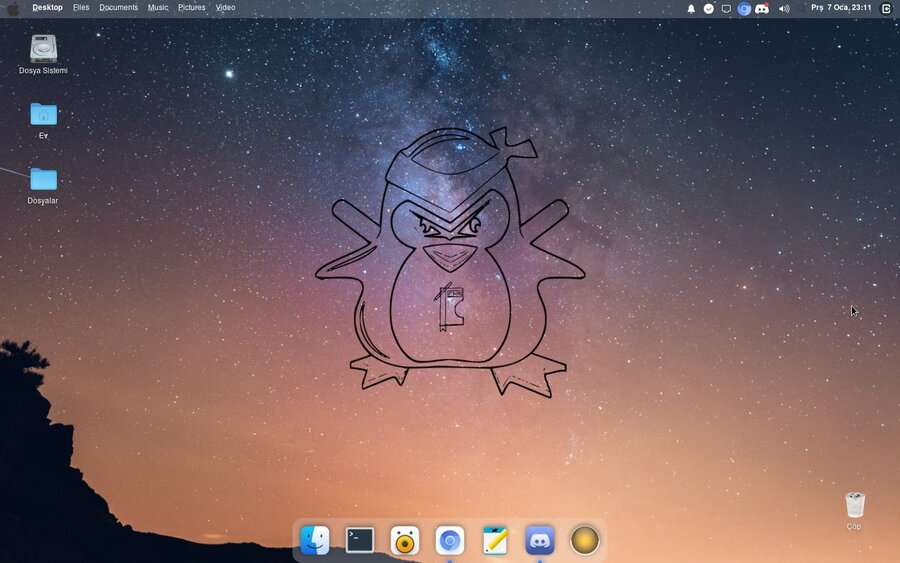
Task: Click the Discord tray icon in panel
Action: pos(762,9)
